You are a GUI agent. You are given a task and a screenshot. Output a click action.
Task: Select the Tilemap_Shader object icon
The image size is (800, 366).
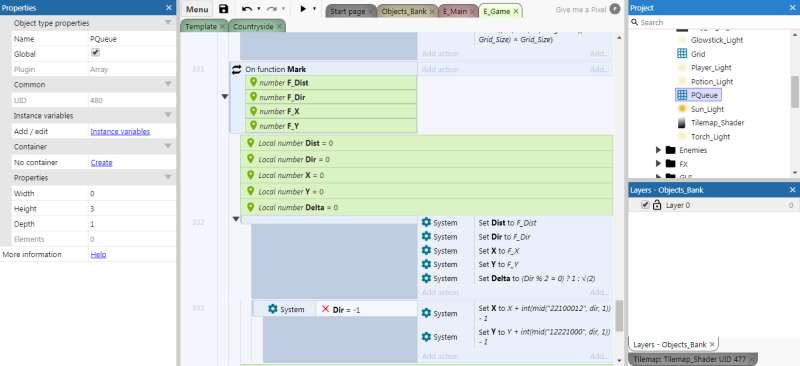(682, 123)
